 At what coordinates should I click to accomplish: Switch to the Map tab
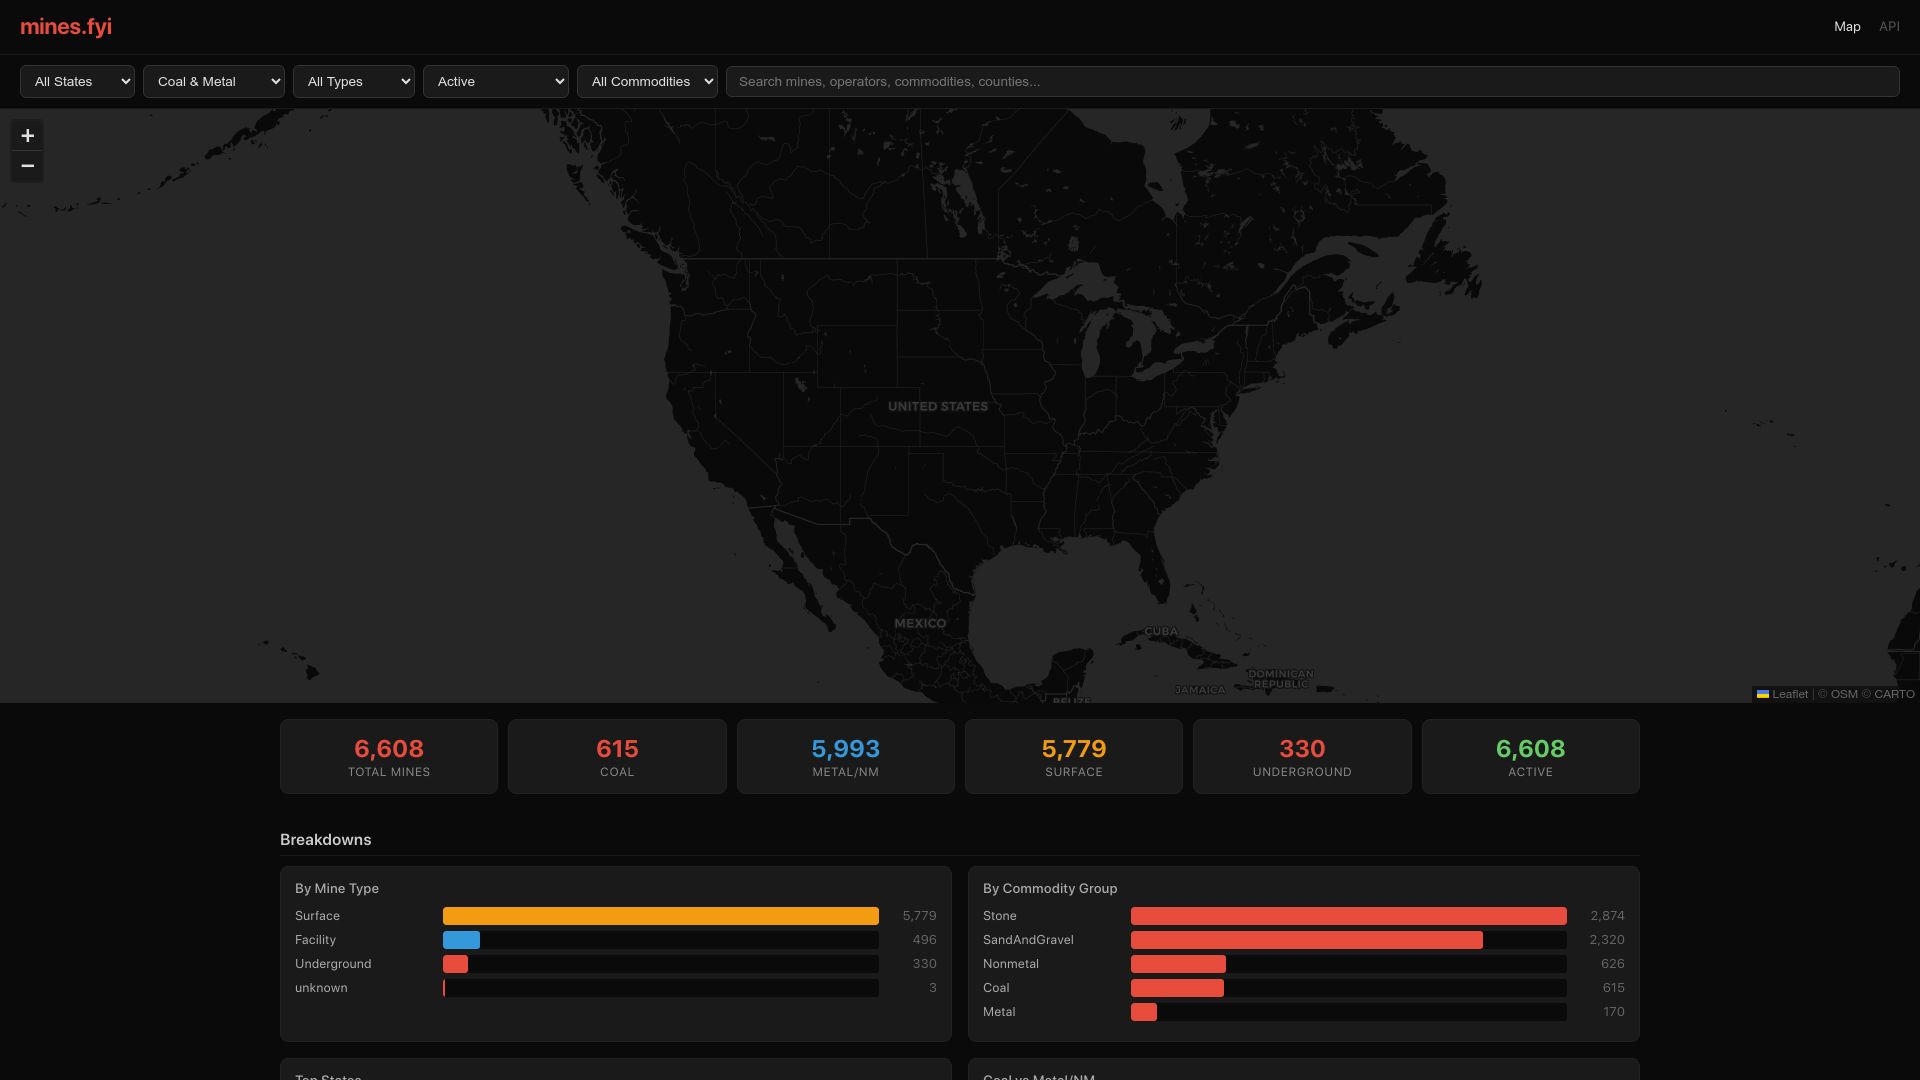pos(1847,27)
